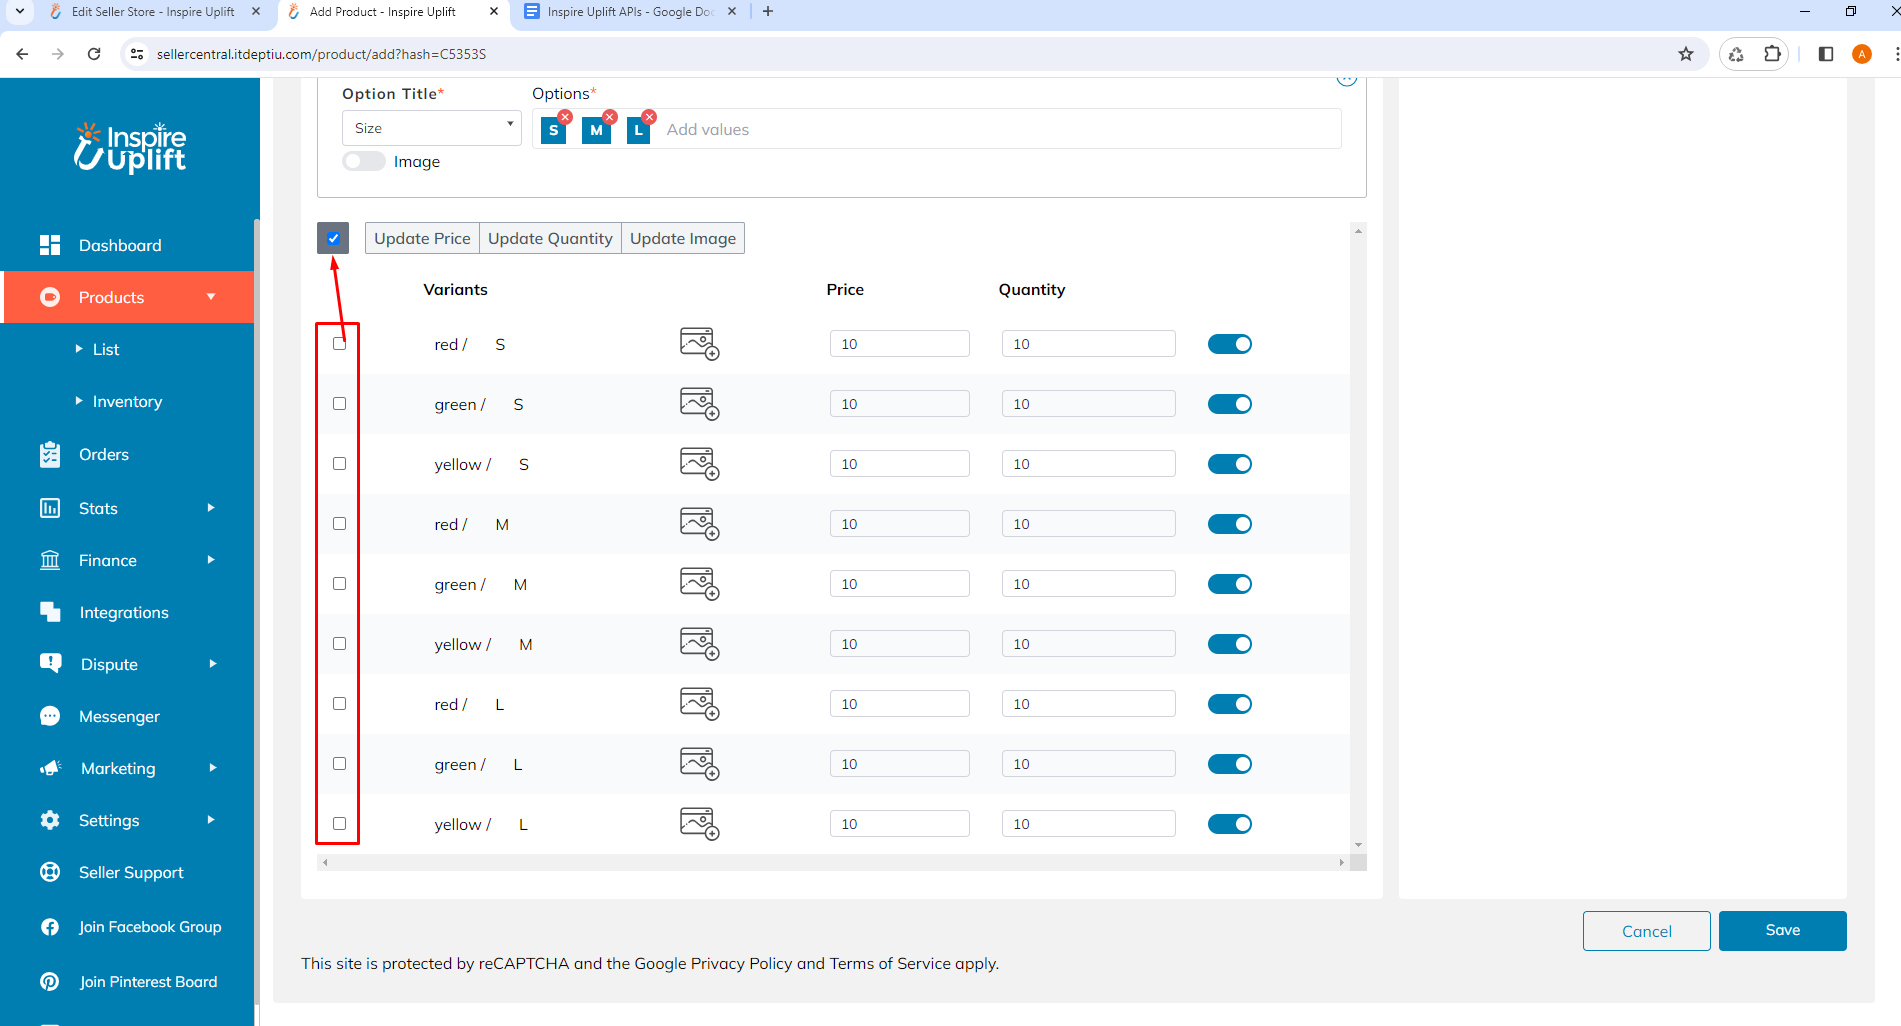Turn on the Image toggle switch
Viewport: 1901px width, 1026px height.
pyautogui.click(x=364, y=161)
